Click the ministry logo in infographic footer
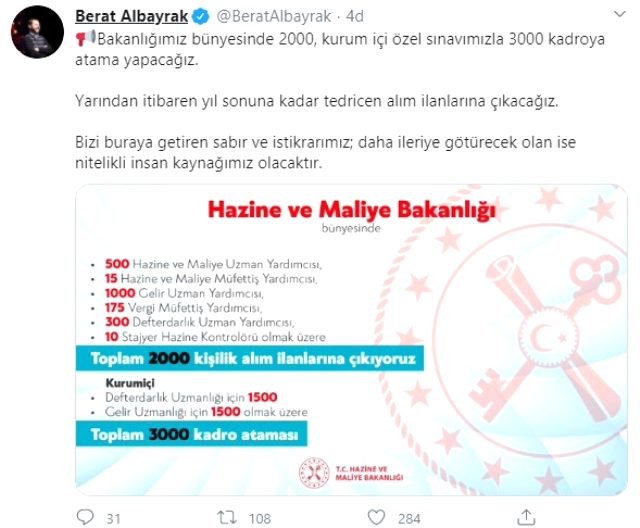Viewport: 640px width, 528px height. pos(314,473)
